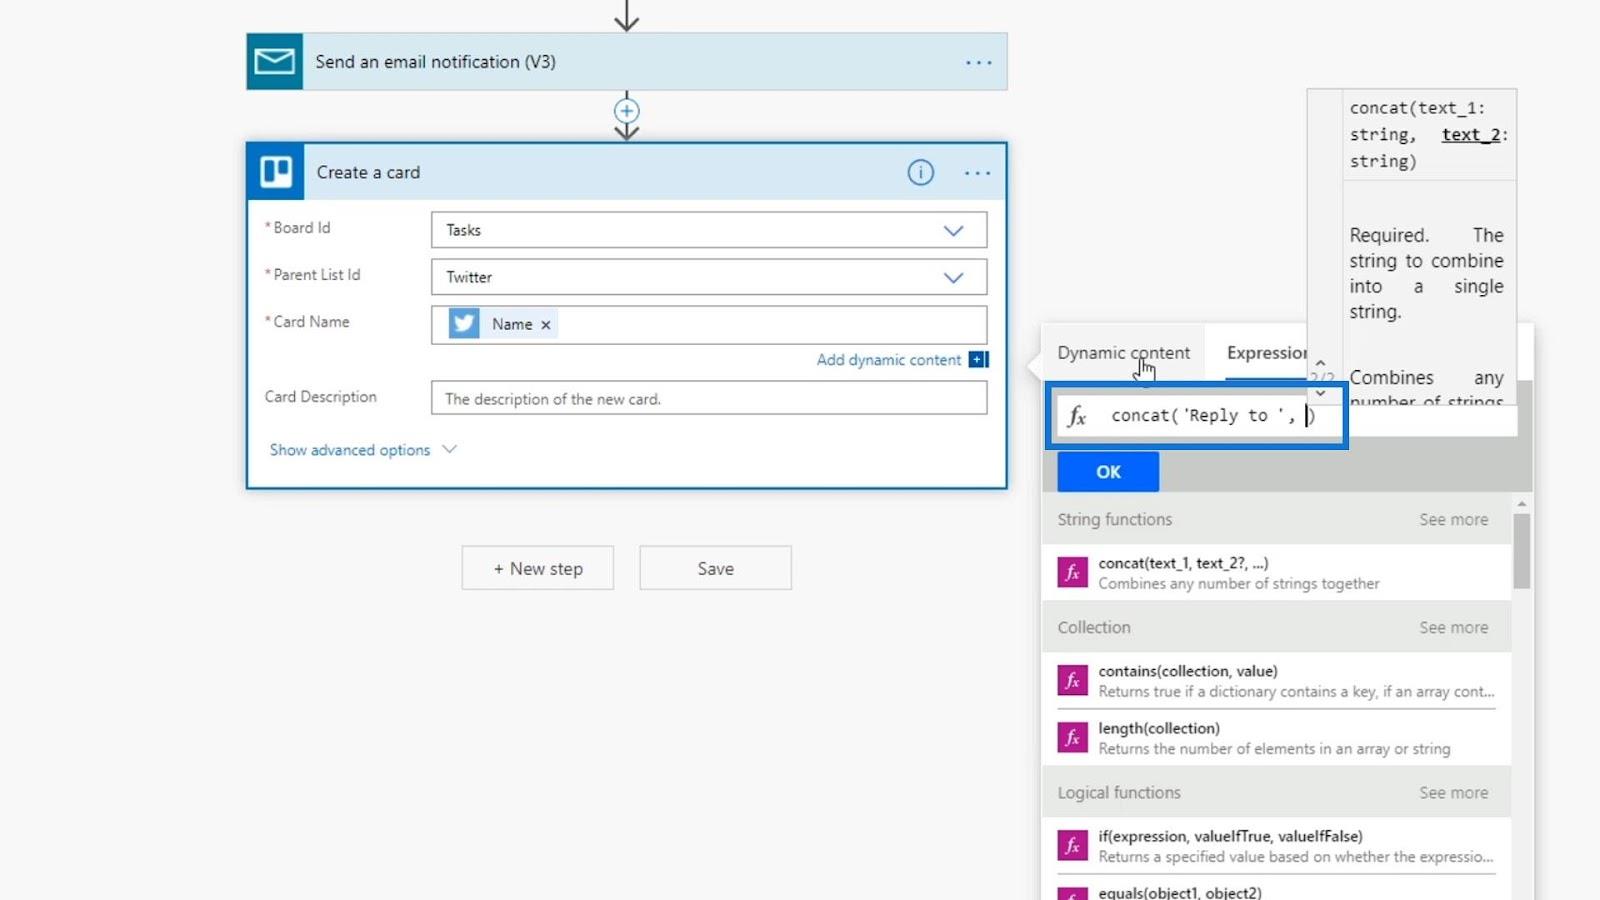Click the Create a card header title
The image size is (1600, 900).
(368, 172)
